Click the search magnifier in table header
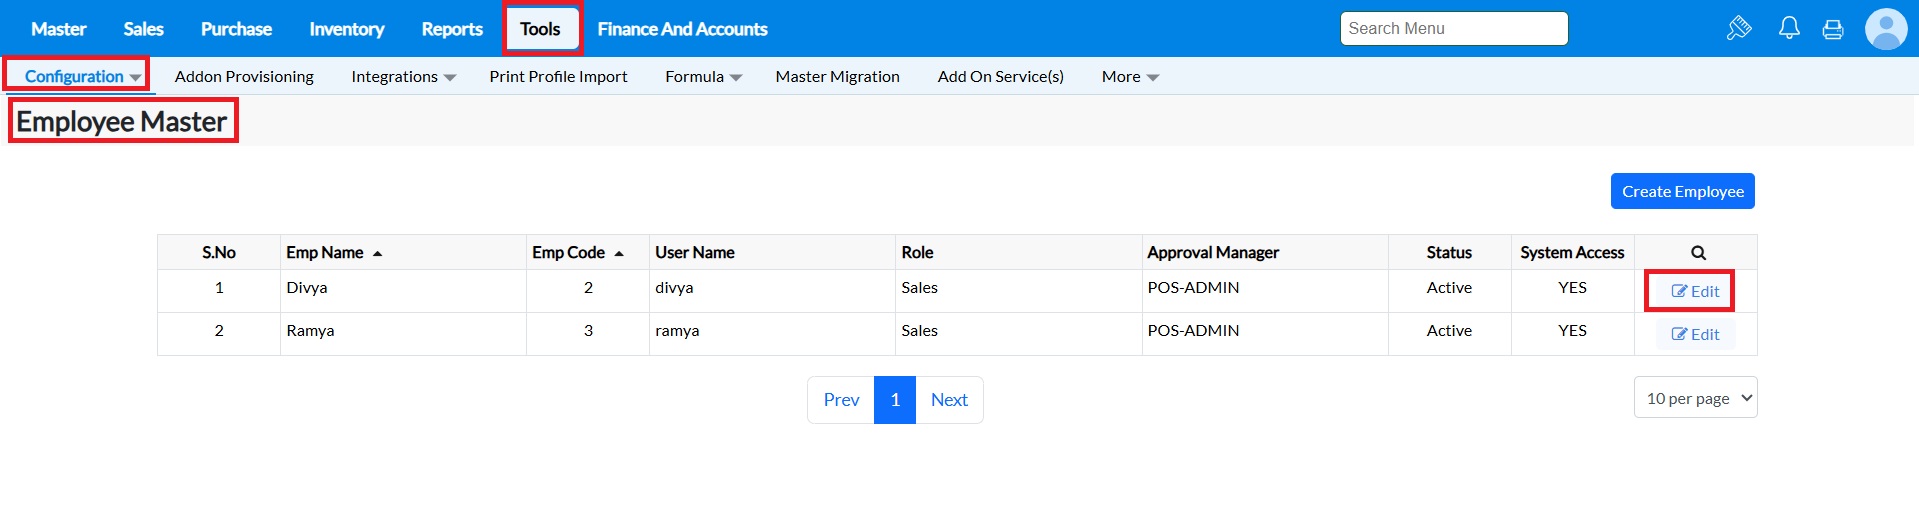The width and height of the screenshot is (1919, 512). [1698, 253]
